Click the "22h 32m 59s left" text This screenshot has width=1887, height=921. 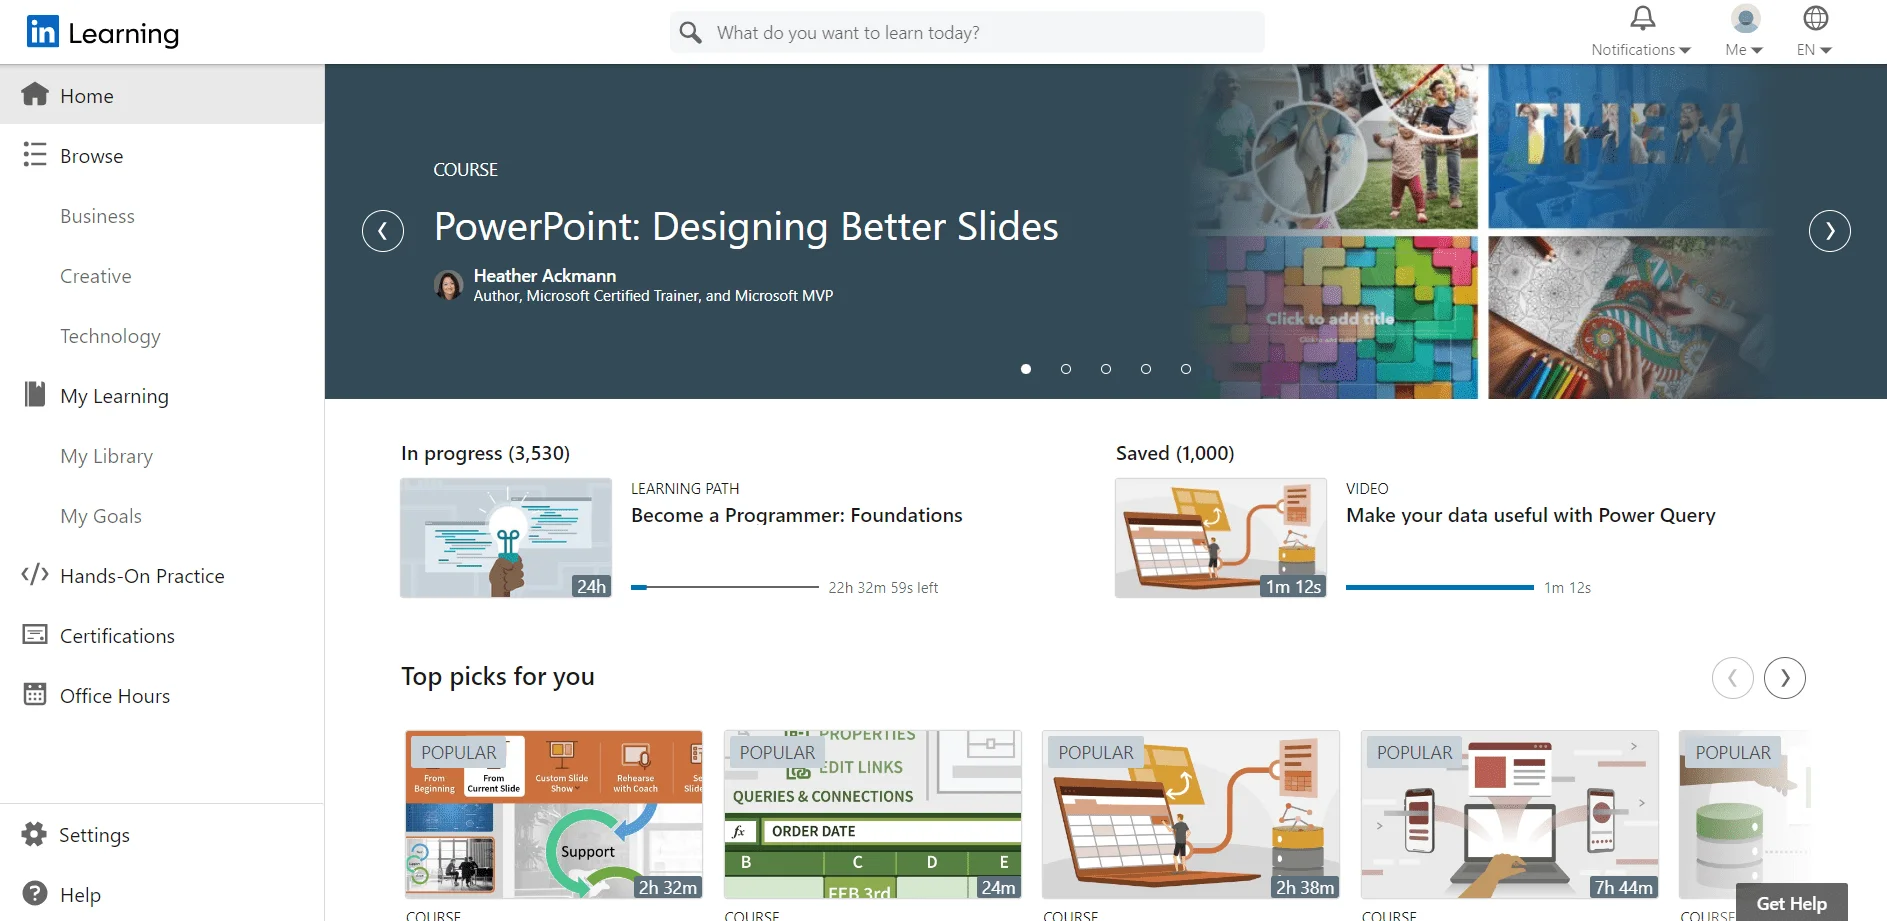coord(883,588)
